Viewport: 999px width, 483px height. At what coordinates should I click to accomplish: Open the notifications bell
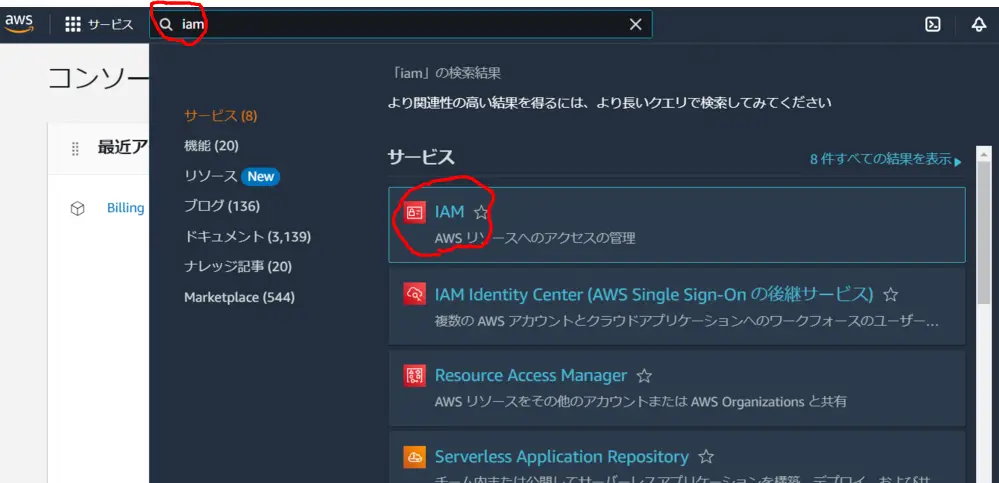pyautogui.click(x=979, y=24)
